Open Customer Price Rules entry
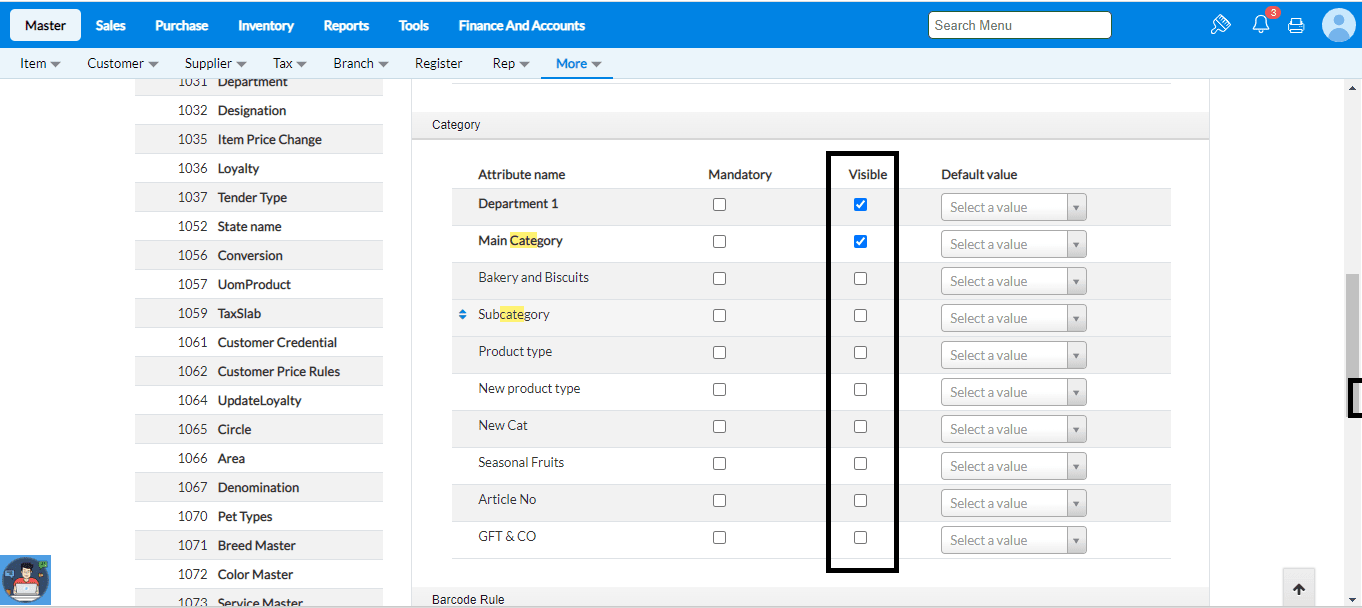Screen dimensions: 1362x608 [x=278, y=371]
